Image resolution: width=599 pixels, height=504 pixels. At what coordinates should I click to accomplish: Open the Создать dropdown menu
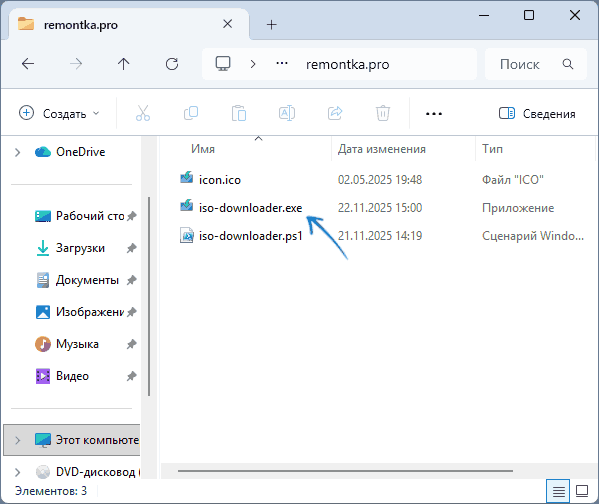(59, 113)
